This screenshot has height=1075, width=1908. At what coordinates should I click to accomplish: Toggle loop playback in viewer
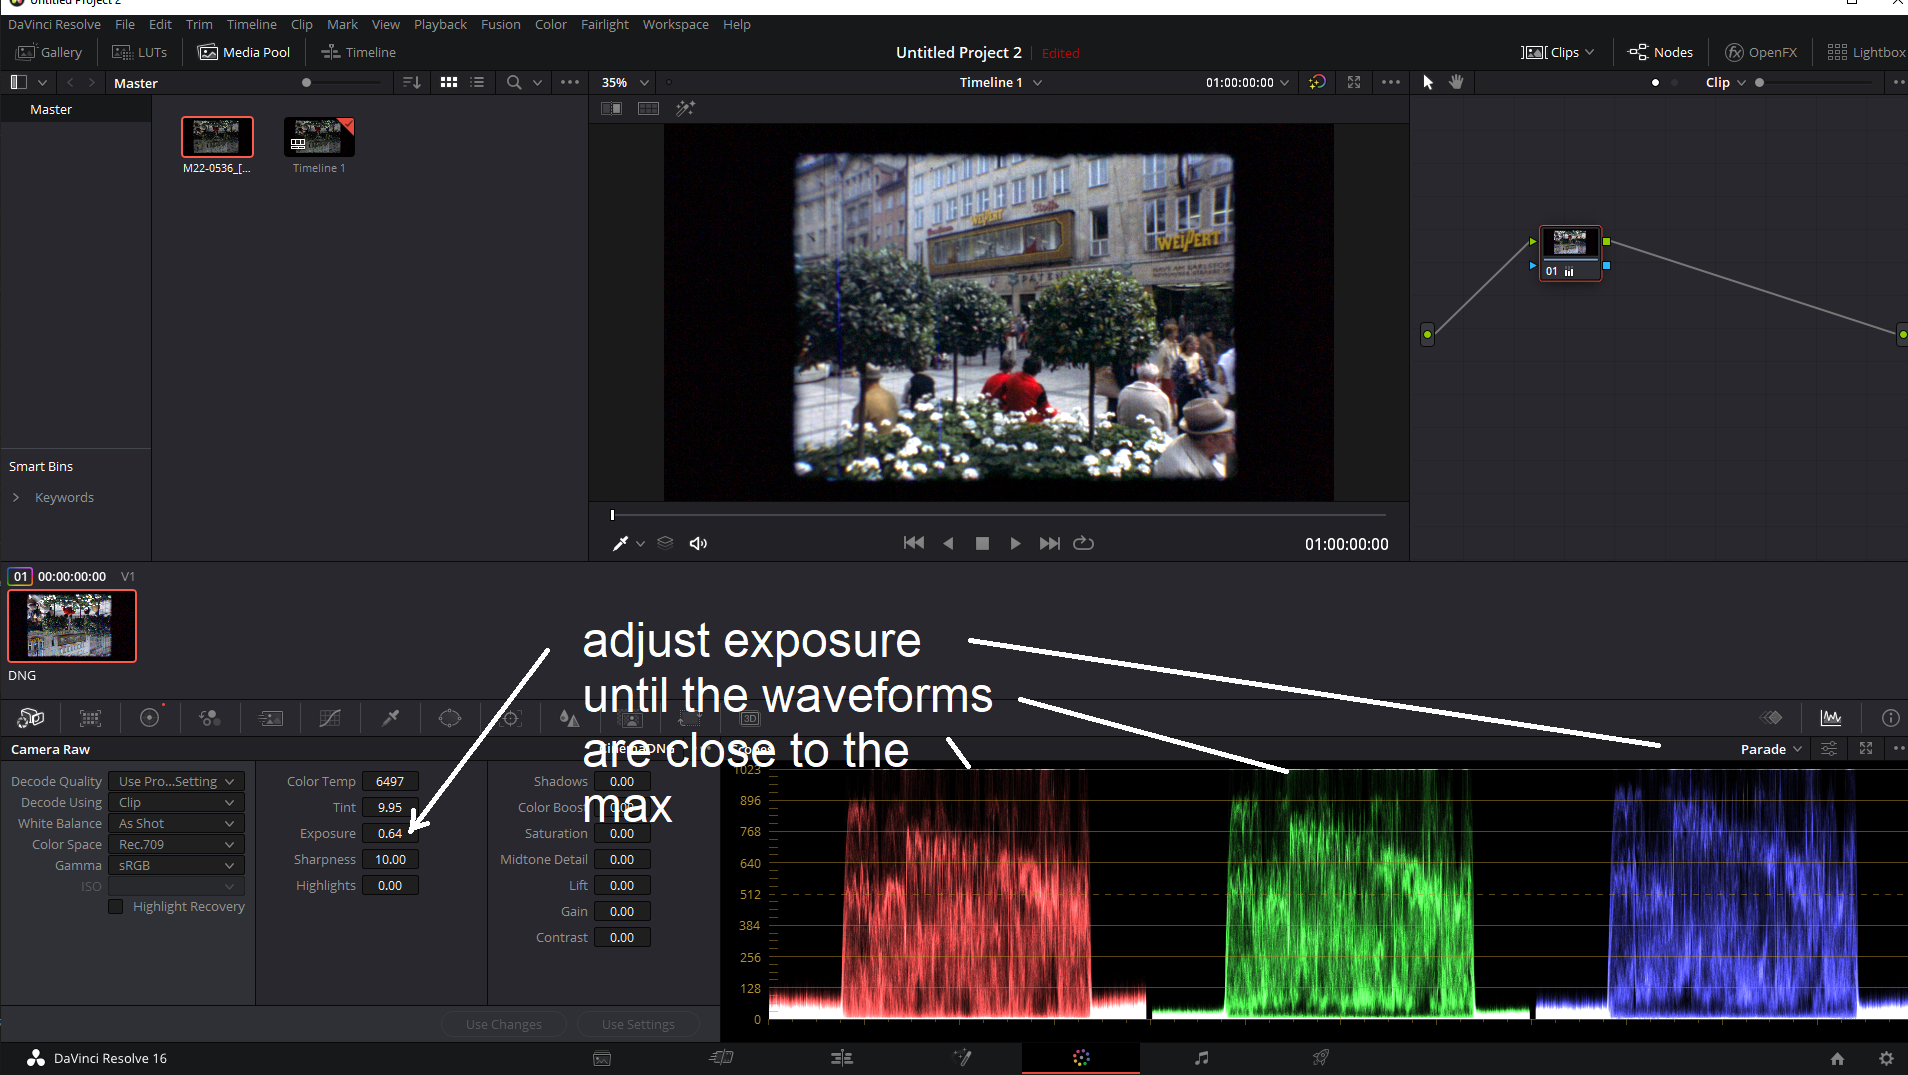(1083, 543)
